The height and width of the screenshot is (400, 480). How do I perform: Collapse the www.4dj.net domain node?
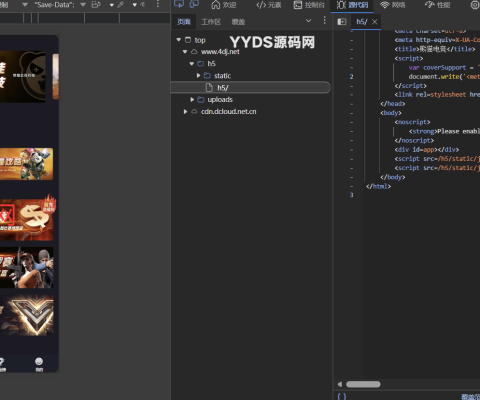tap(185, 52)
